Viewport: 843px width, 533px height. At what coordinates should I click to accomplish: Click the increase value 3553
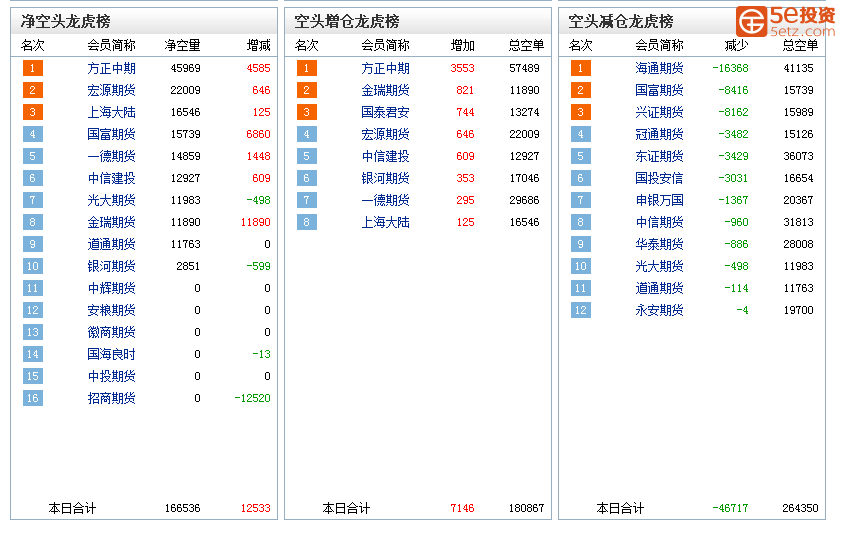coord(462,68)
